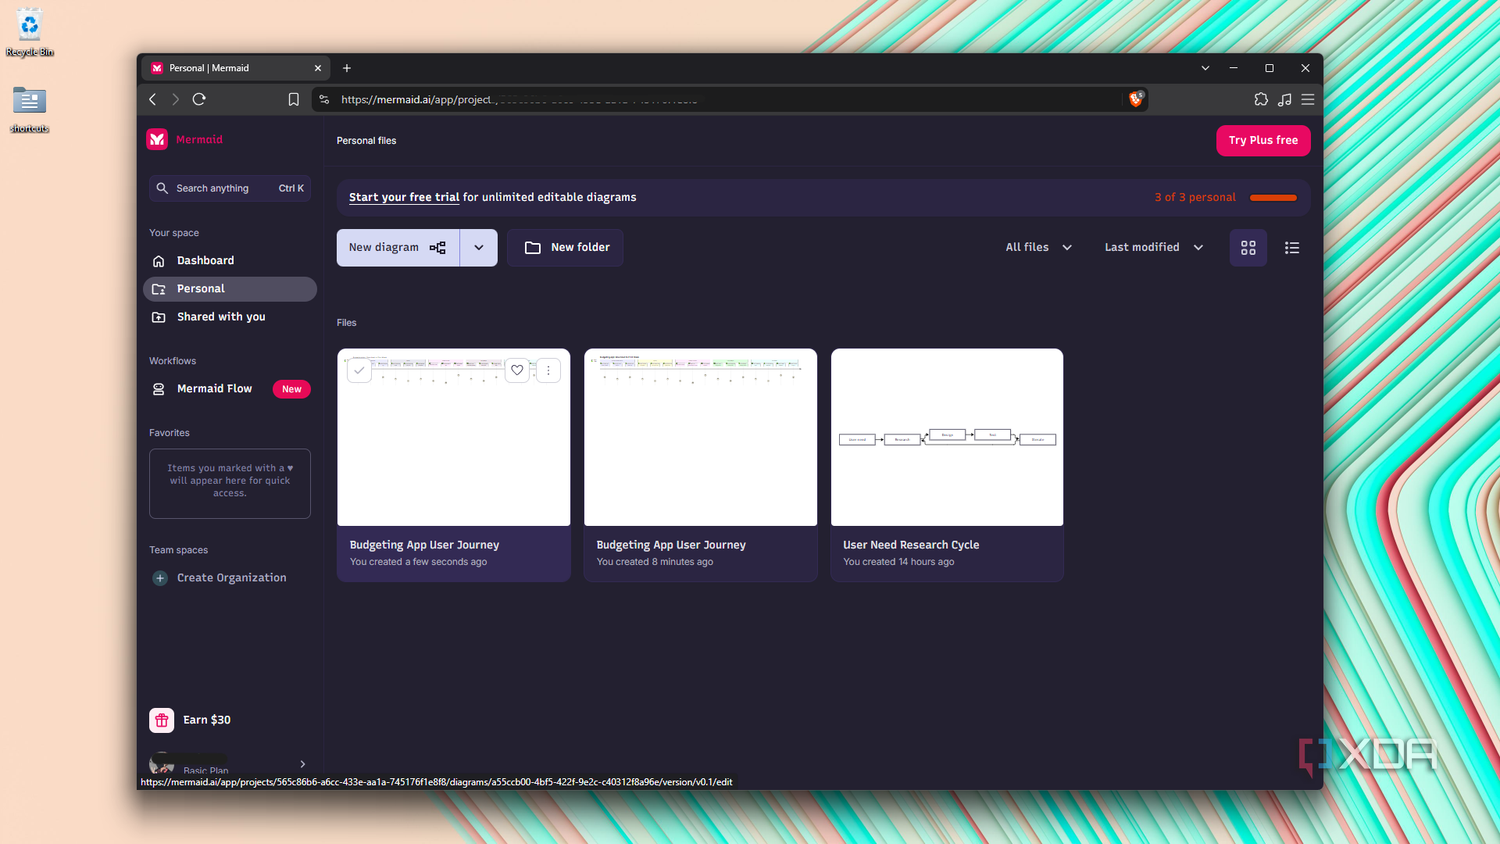1500x844 pixels.
Task: Open the shortcuts desktop icon
Action: point(30,110)
